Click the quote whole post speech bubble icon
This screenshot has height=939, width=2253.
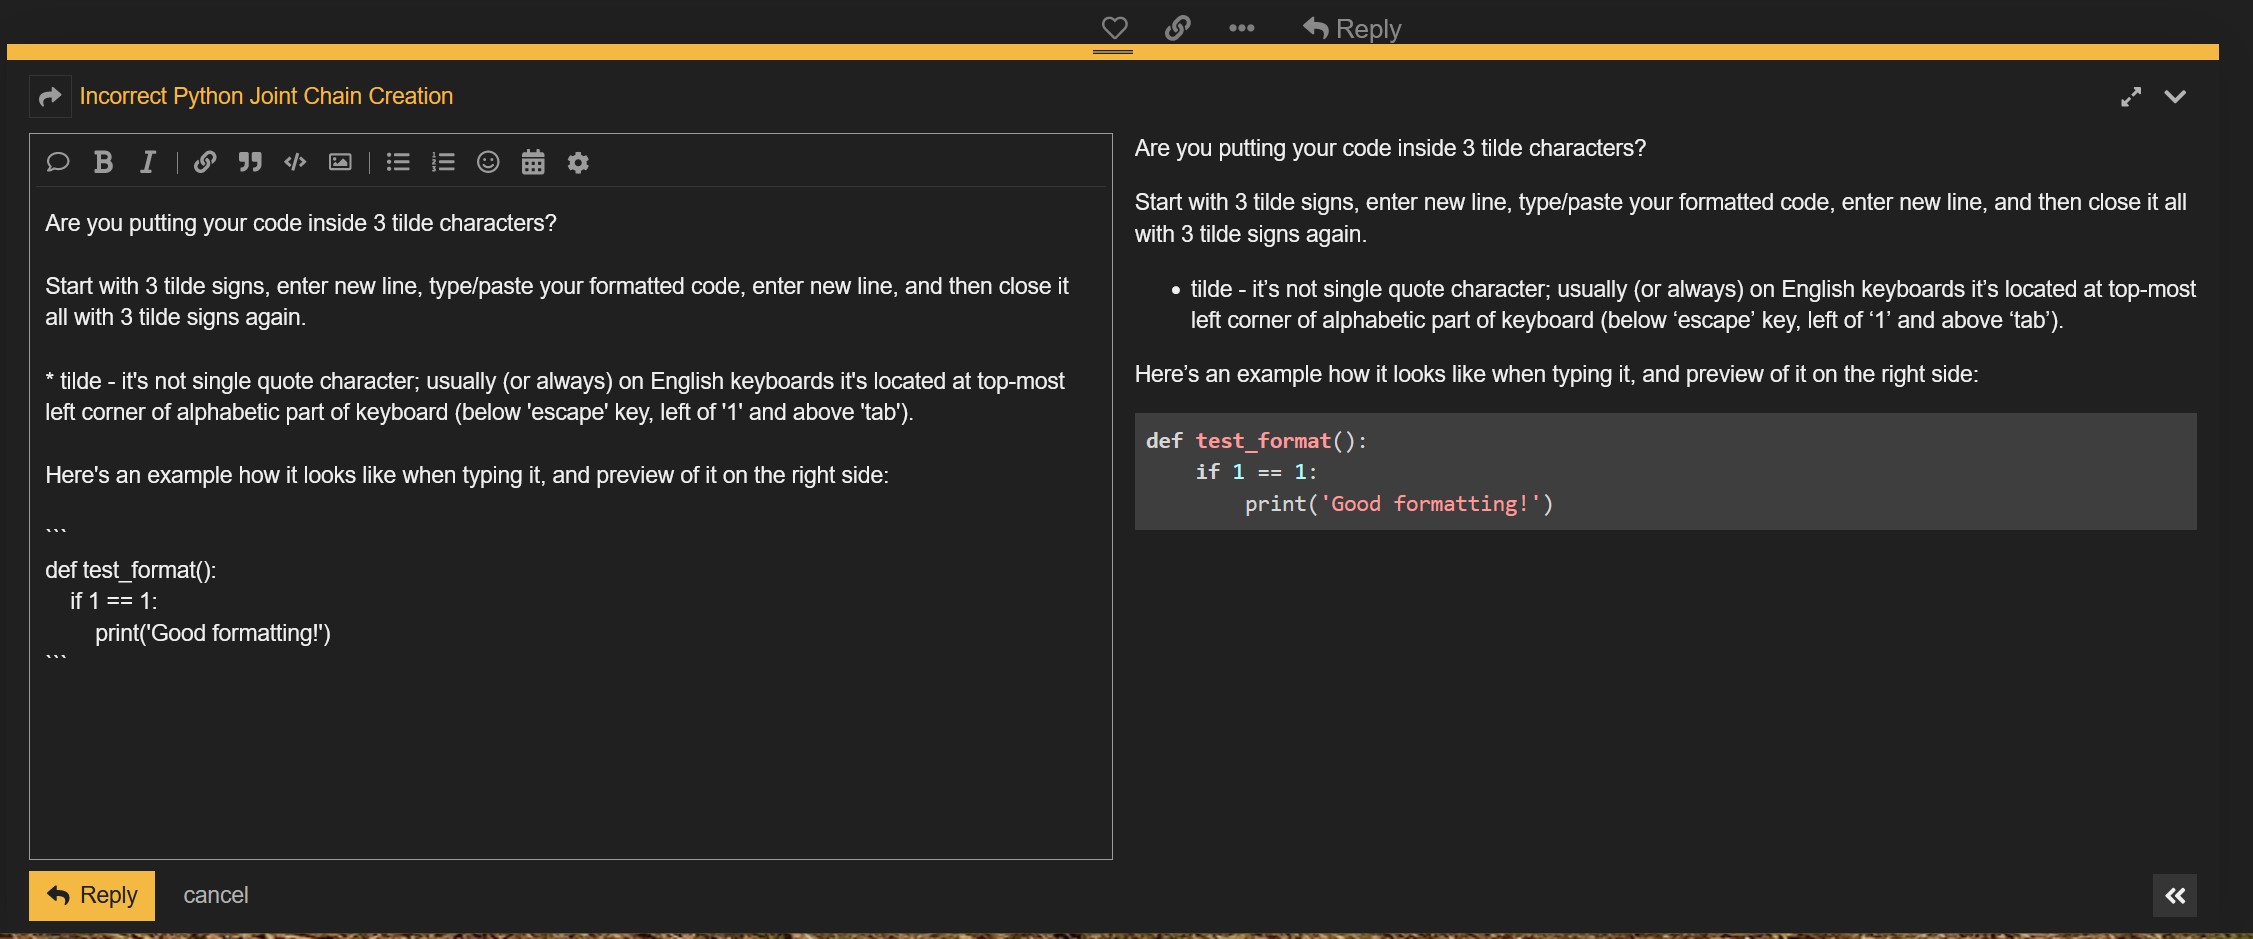pos(58,162)
